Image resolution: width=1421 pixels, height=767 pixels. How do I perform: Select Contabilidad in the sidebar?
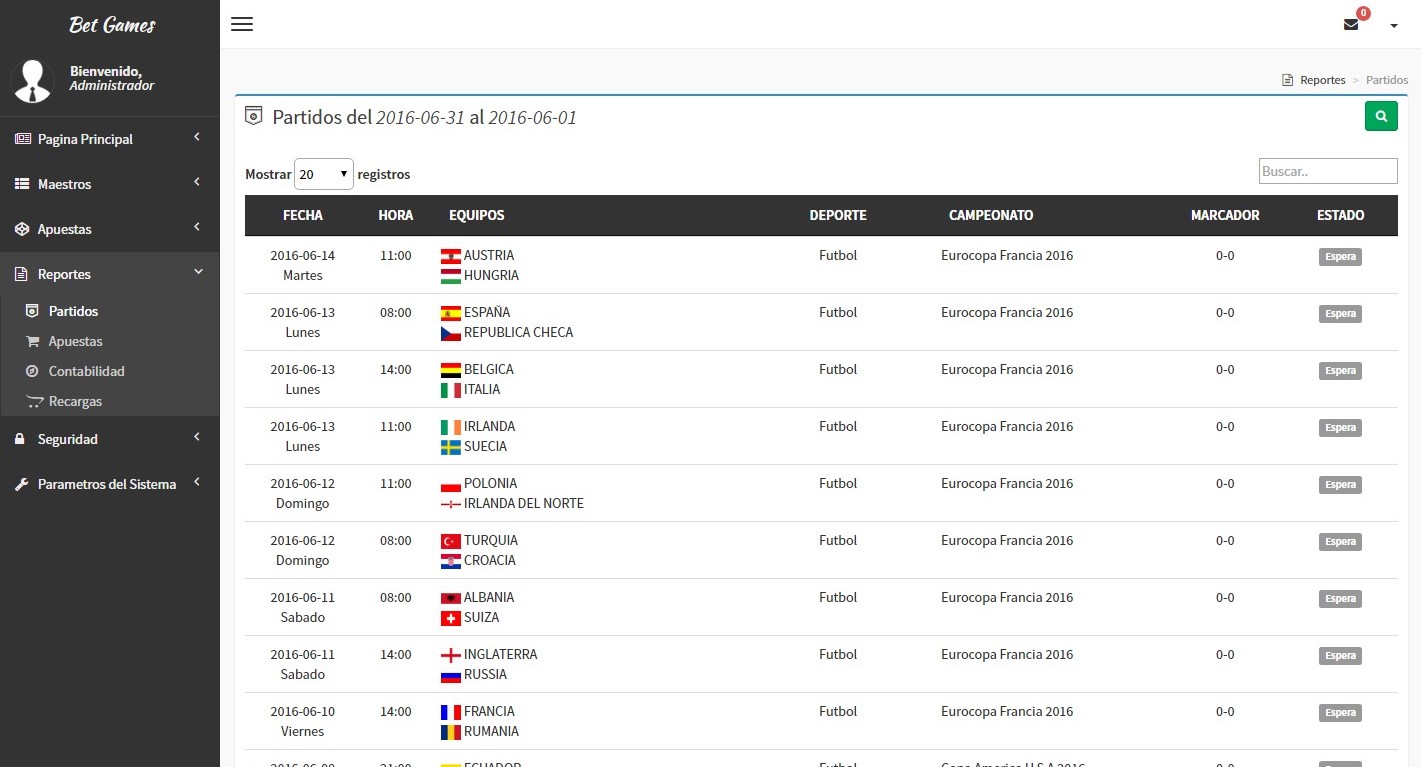point(87,371)
